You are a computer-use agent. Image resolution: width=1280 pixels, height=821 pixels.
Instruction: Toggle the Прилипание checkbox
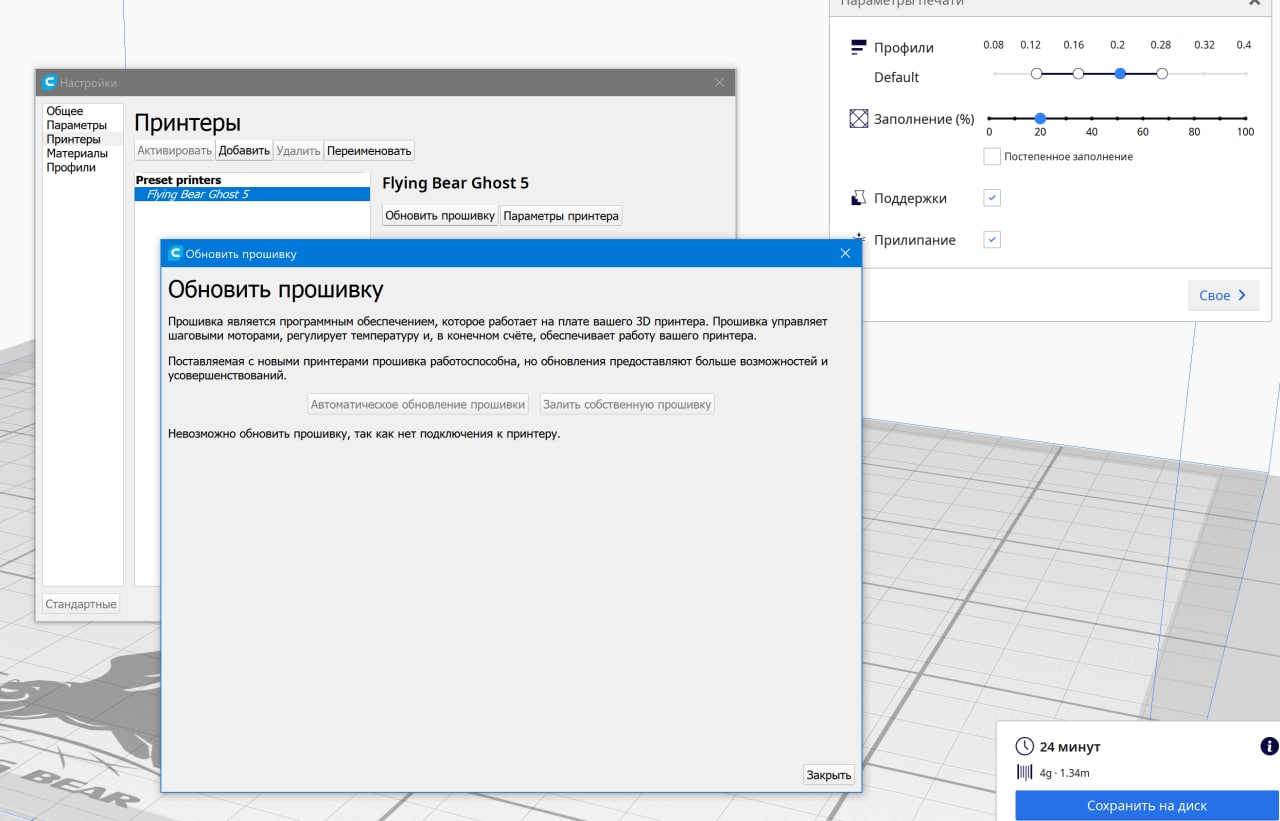point(992,240)
